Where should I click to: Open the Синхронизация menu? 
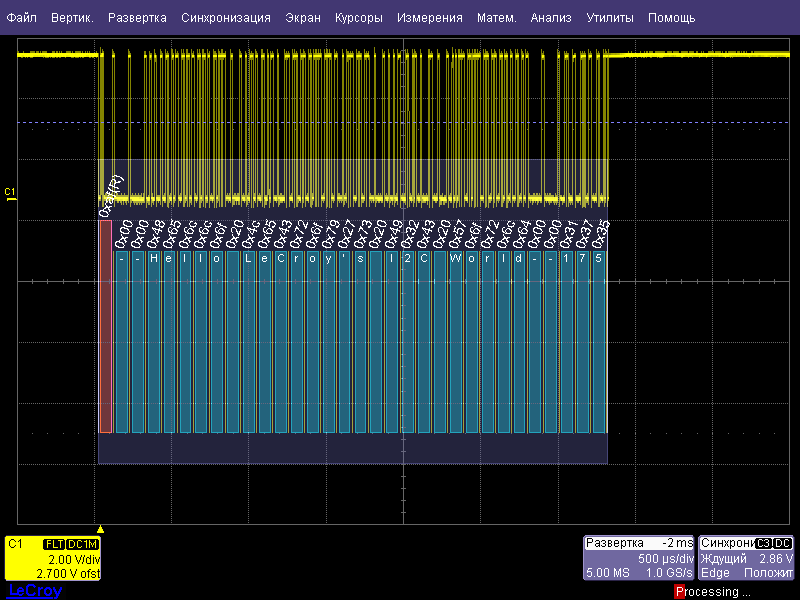[226, 18]
